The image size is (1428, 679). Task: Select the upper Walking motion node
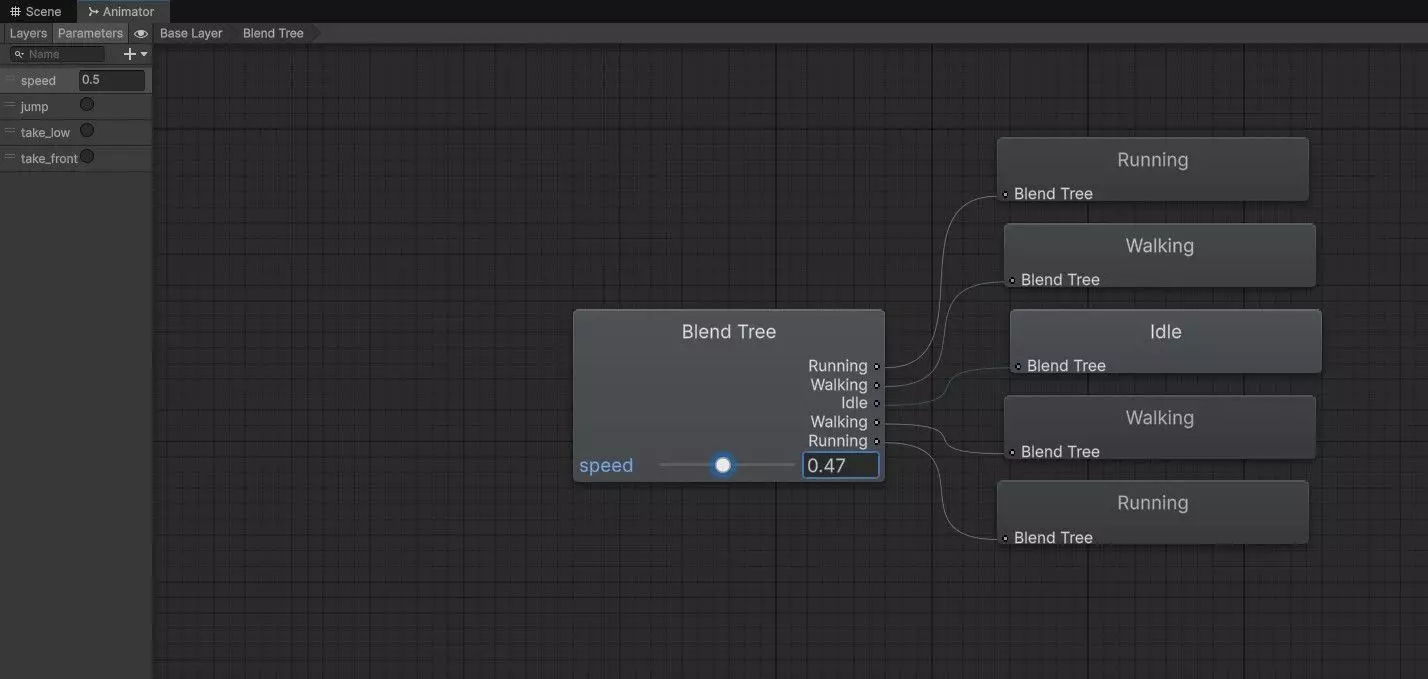pos(1159,255)
